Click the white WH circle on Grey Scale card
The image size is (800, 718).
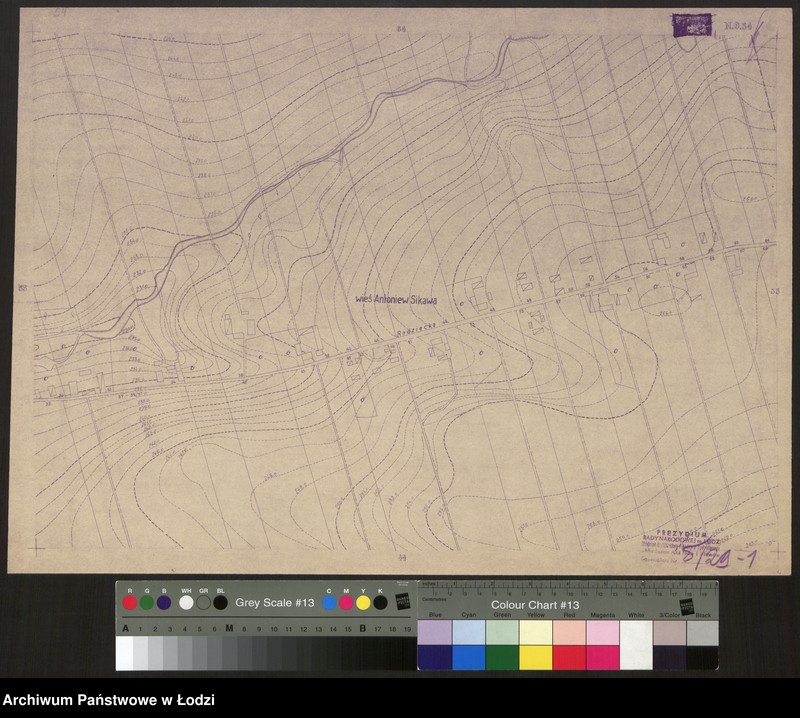186,603
